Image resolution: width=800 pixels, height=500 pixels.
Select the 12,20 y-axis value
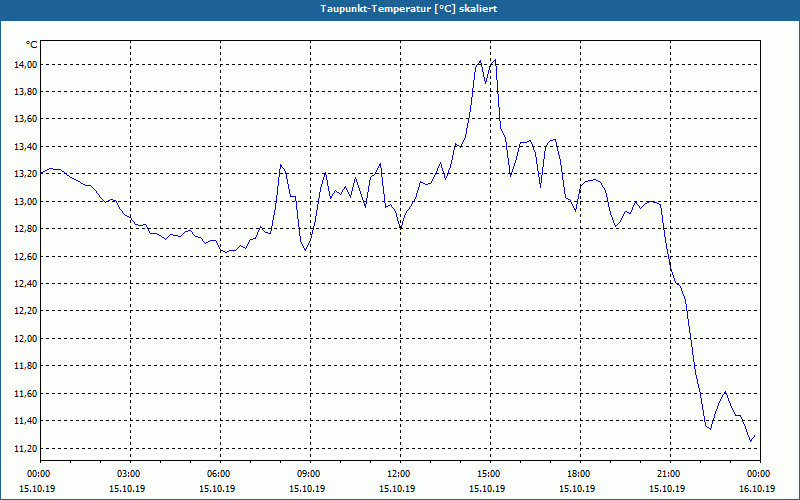(25, 311)
